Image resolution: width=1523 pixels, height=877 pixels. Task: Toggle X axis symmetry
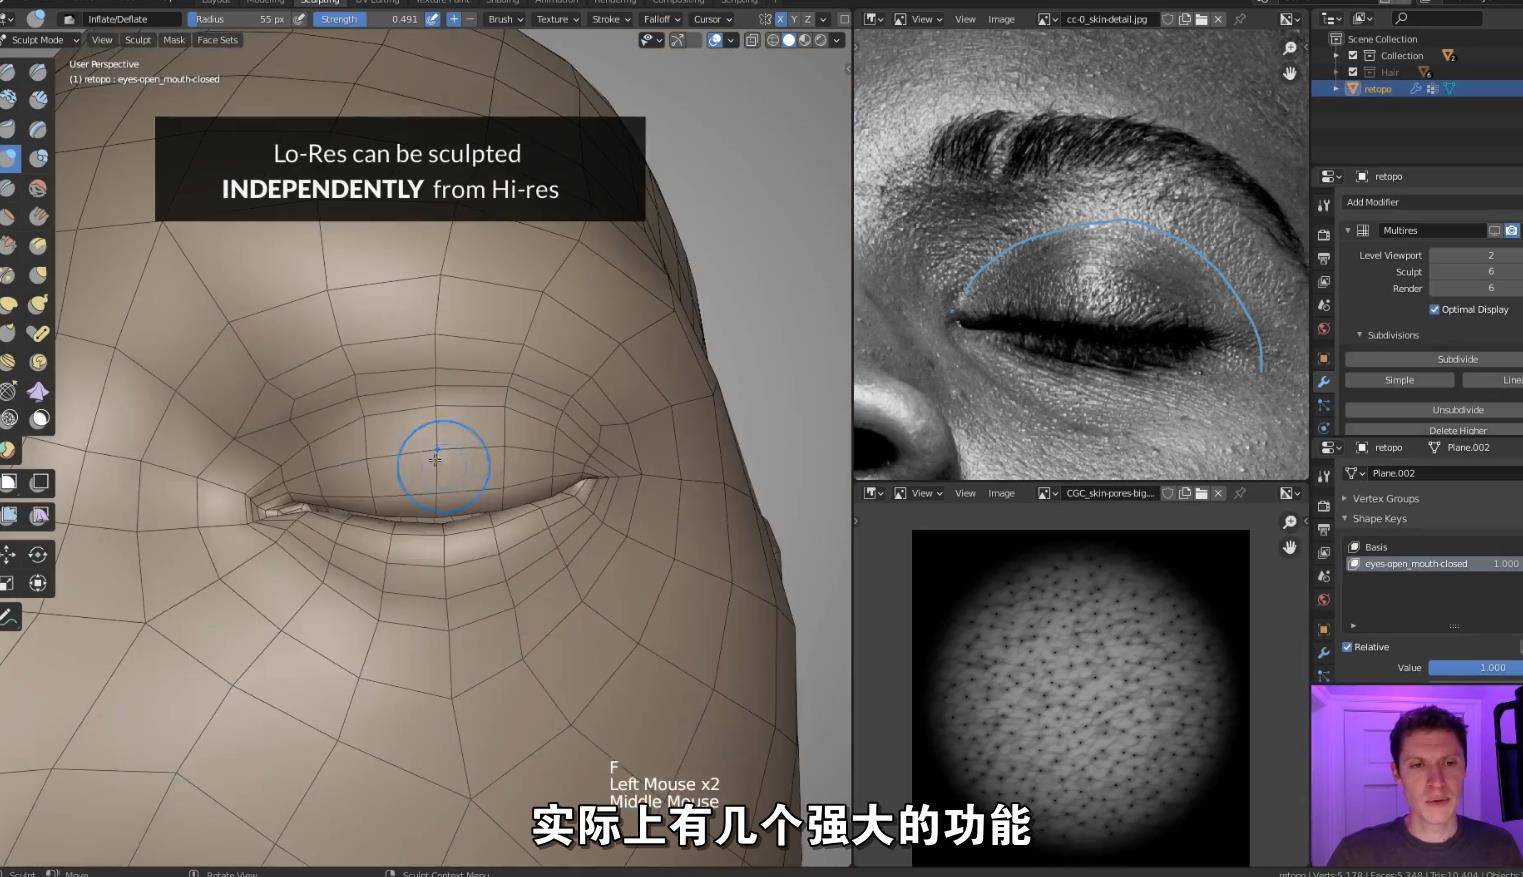tap(780, 19)
